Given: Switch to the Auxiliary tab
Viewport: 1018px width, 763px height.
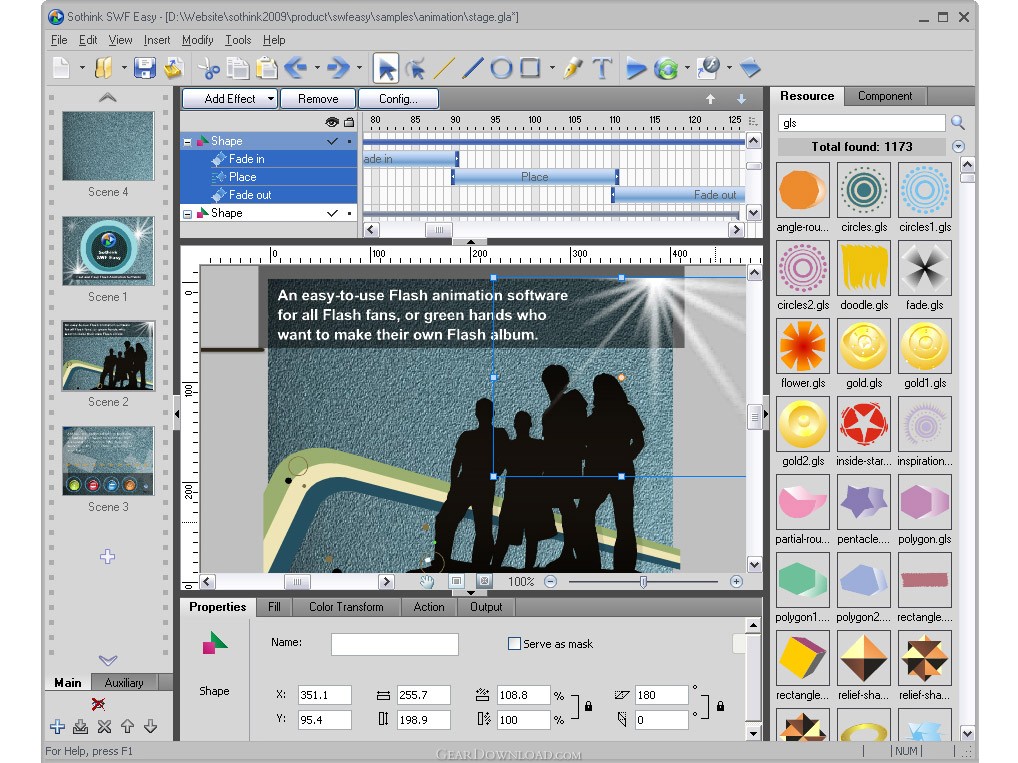Looking at the screenshot, I should 123,682.
